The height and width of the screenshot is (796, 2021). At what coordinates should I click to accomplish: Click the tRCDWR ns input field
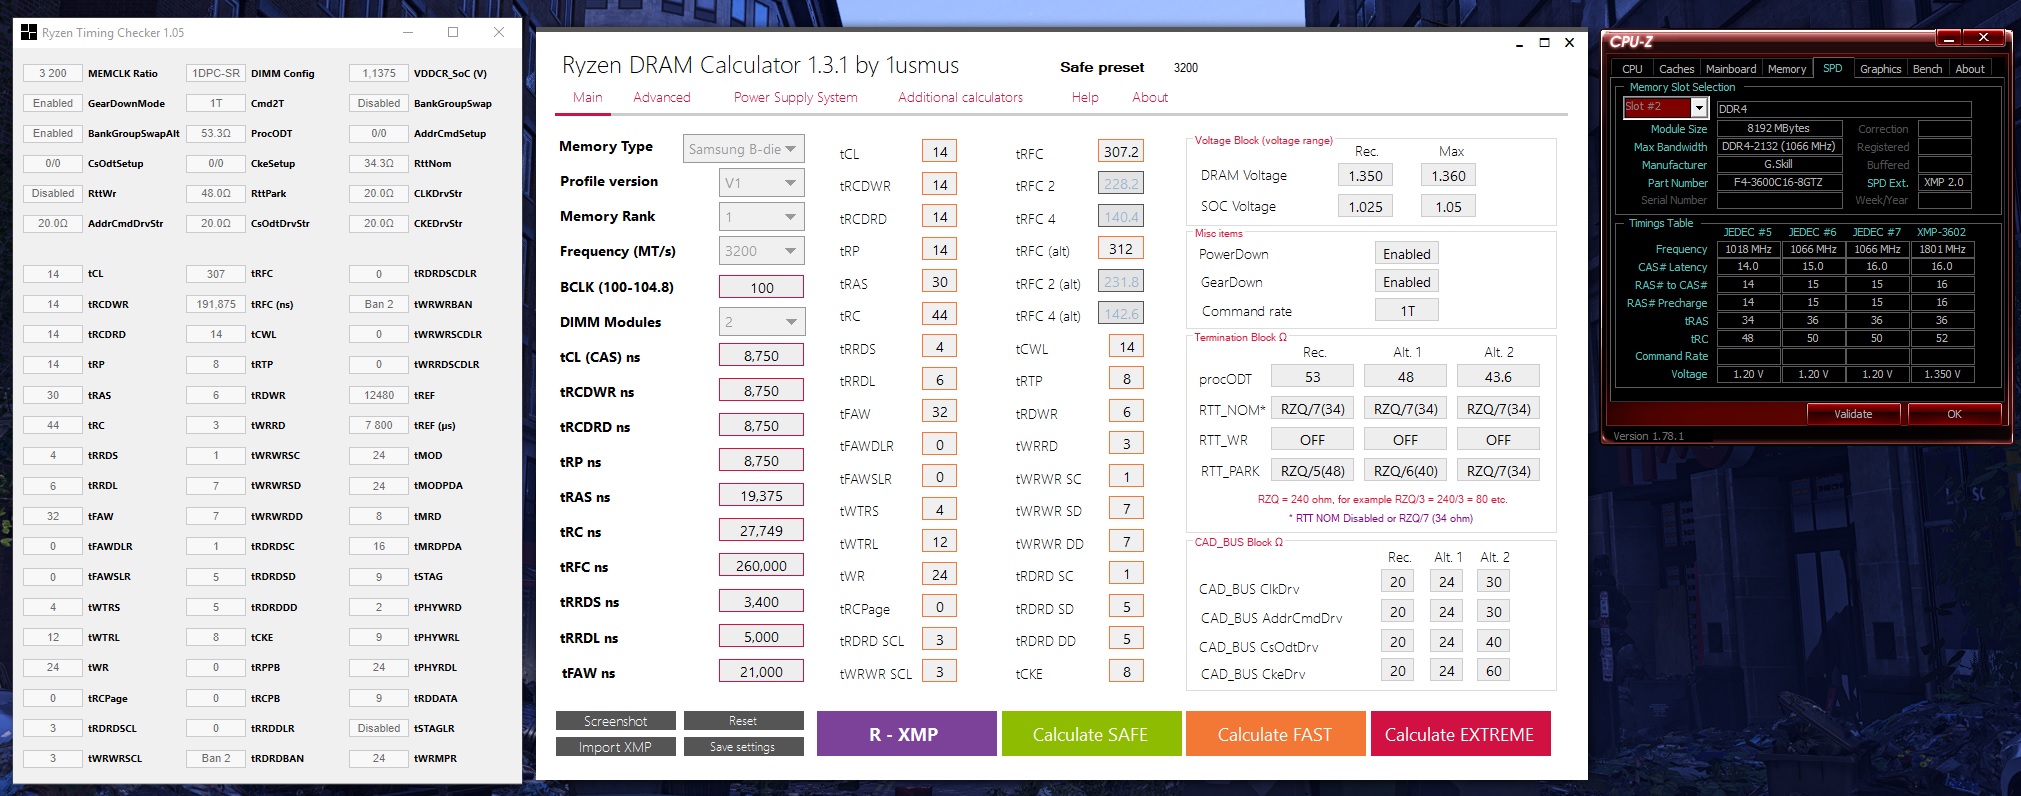pos(761,391)
